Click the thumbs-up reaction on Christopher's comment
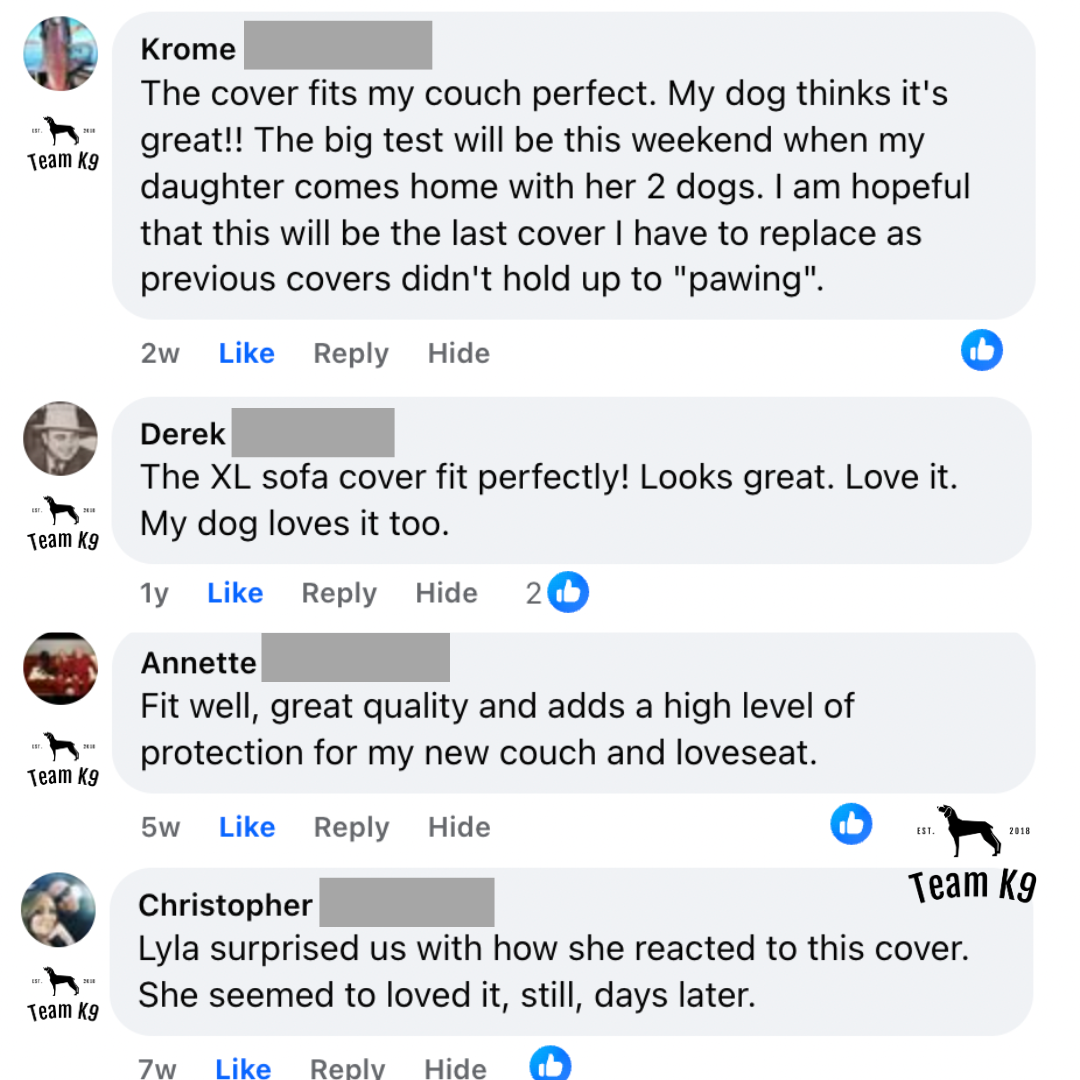The height and width of the screenshot is (1080, 1080). point(549,1063)
